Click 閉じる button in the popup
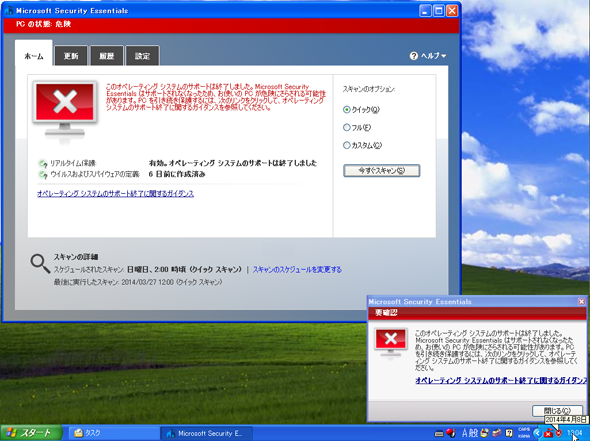The height and width of the screenshot is (441, 590). (x=557, y=411)
